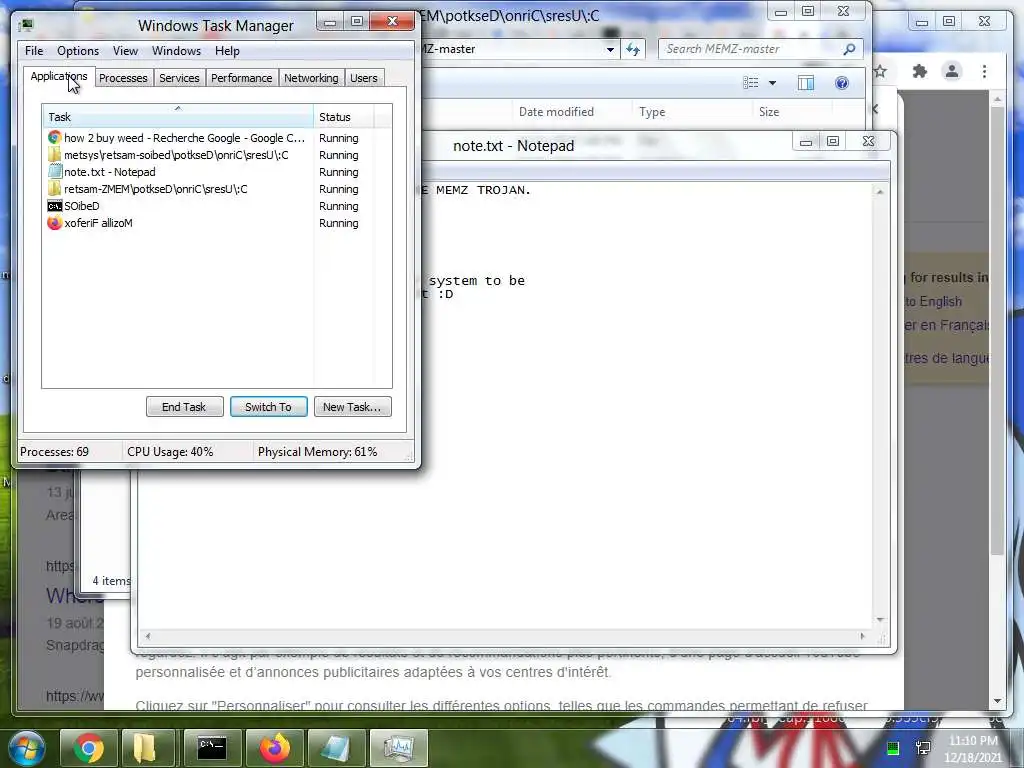The image size is (1024, 768).
Task: Expand the Explorer address bar dropdown
Action: pyautogui.click(x=610, y=49)
